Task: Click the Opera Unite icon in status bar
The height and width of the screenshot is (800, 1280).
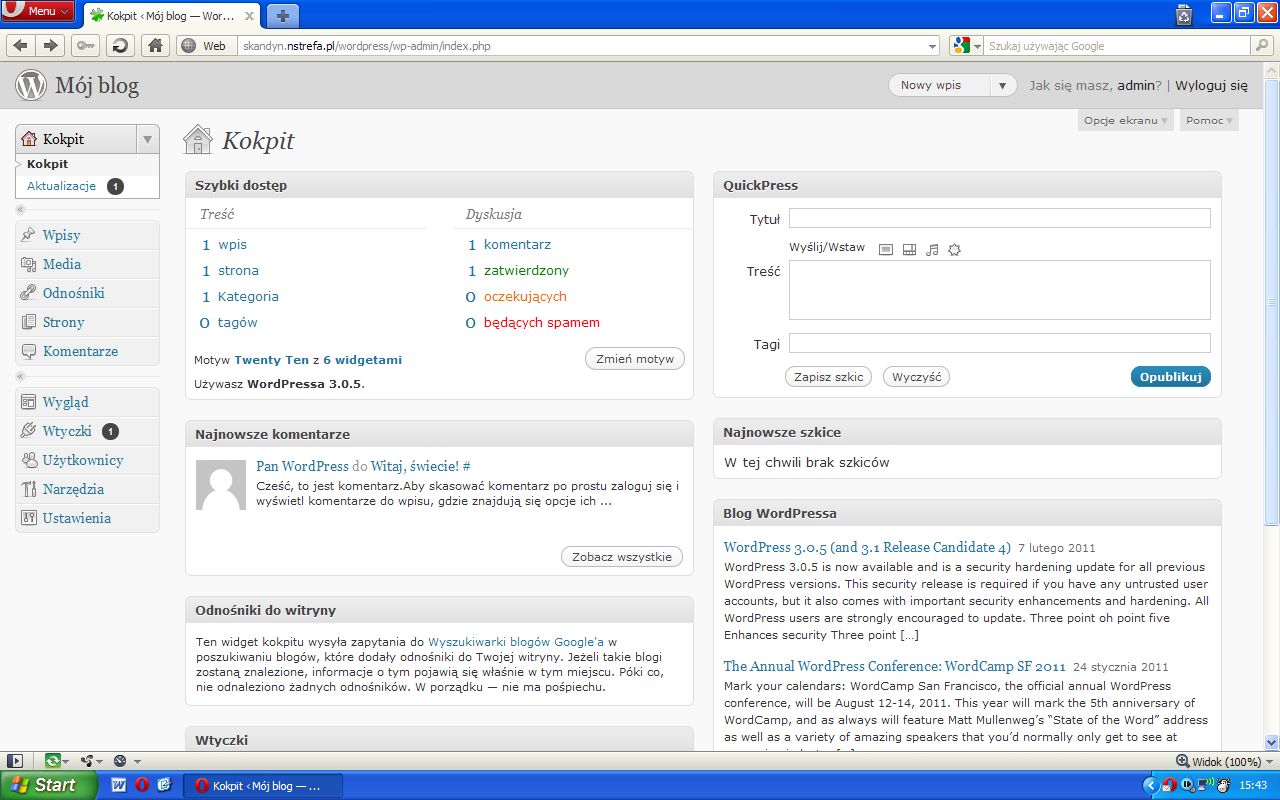Action: coord(86,761)
